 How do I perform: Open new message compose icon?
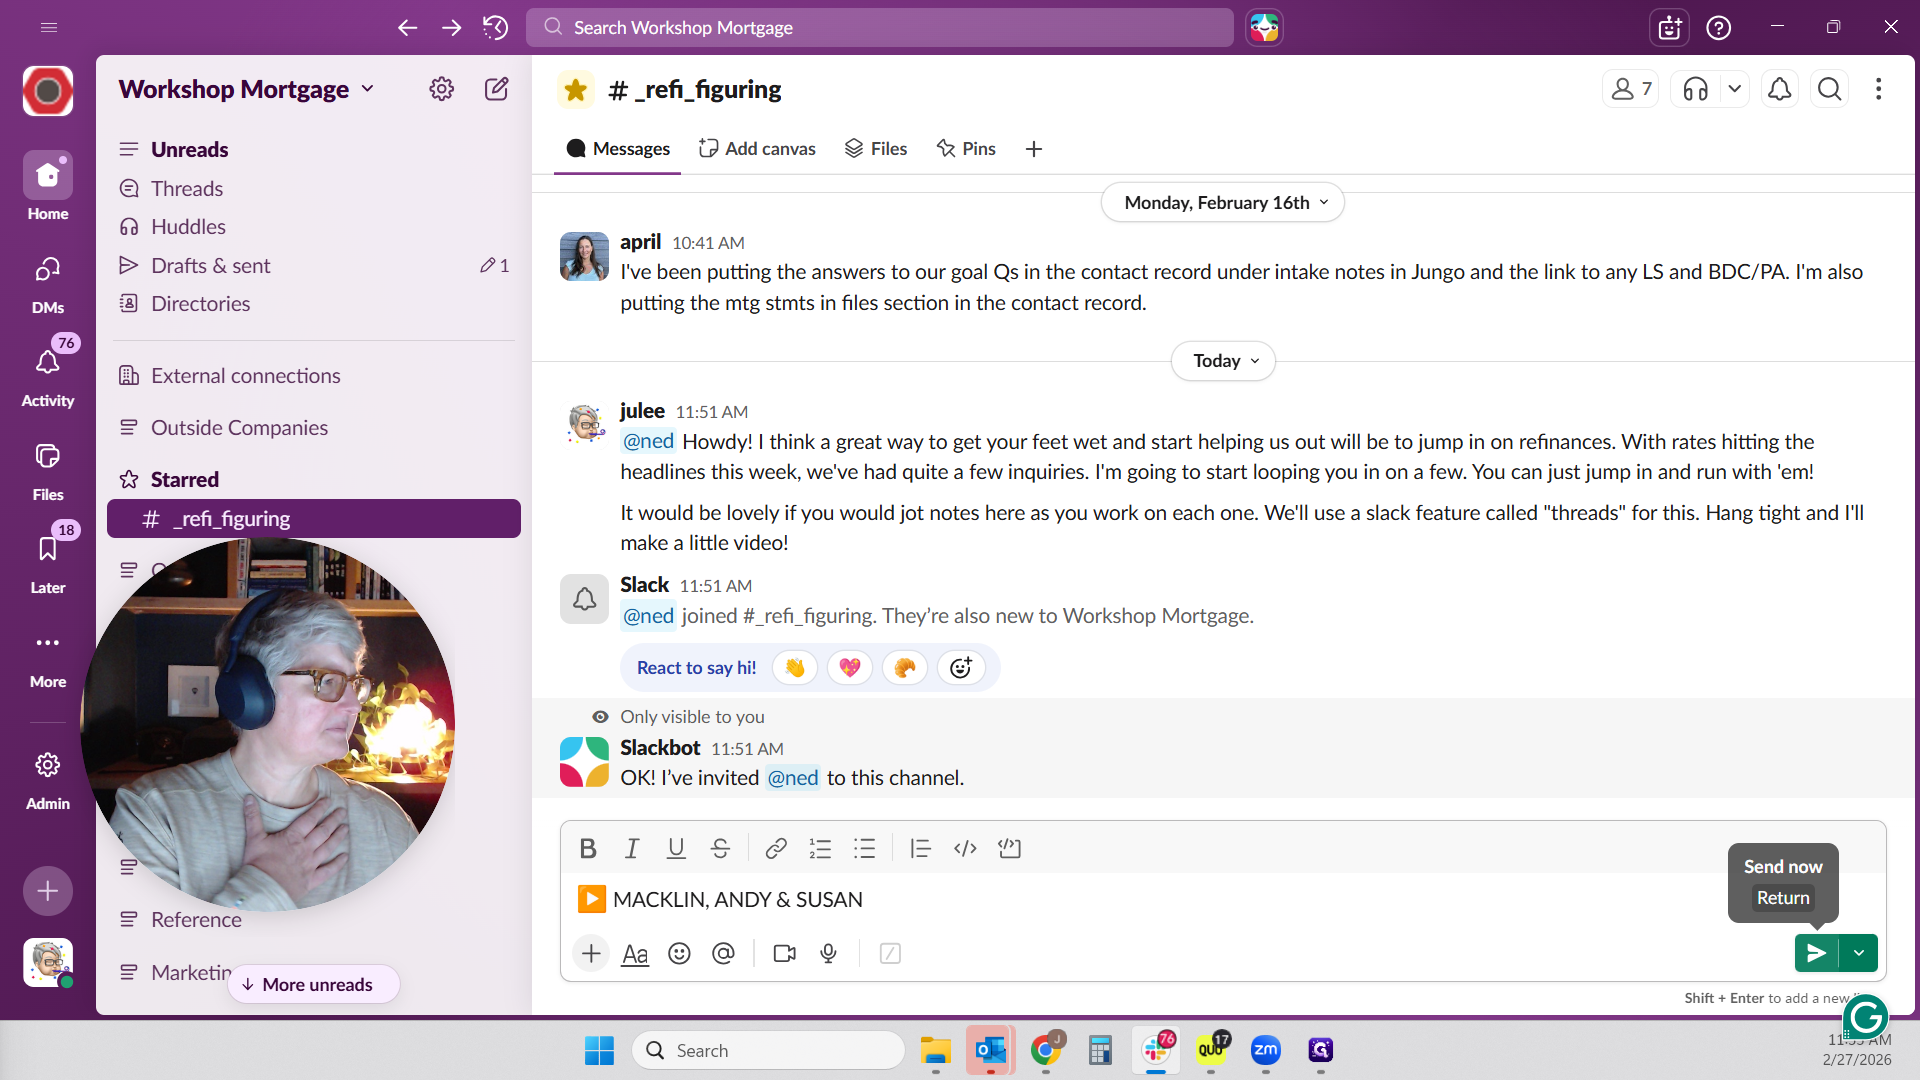pos(496,89)
